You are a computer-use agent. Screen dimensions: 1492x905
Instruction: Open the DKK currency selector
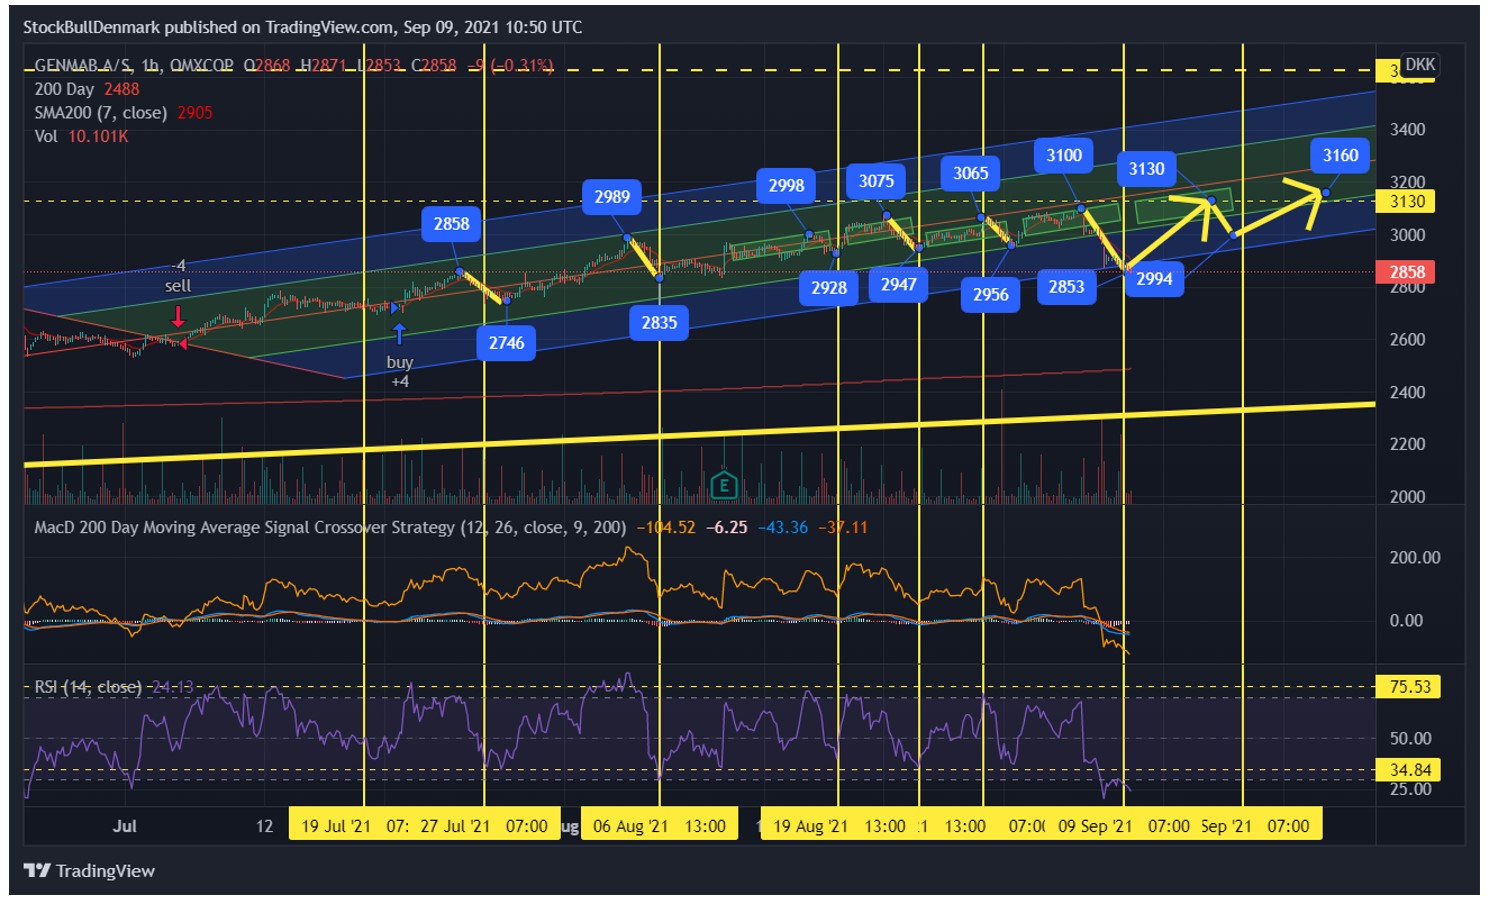click(1420, 64)
